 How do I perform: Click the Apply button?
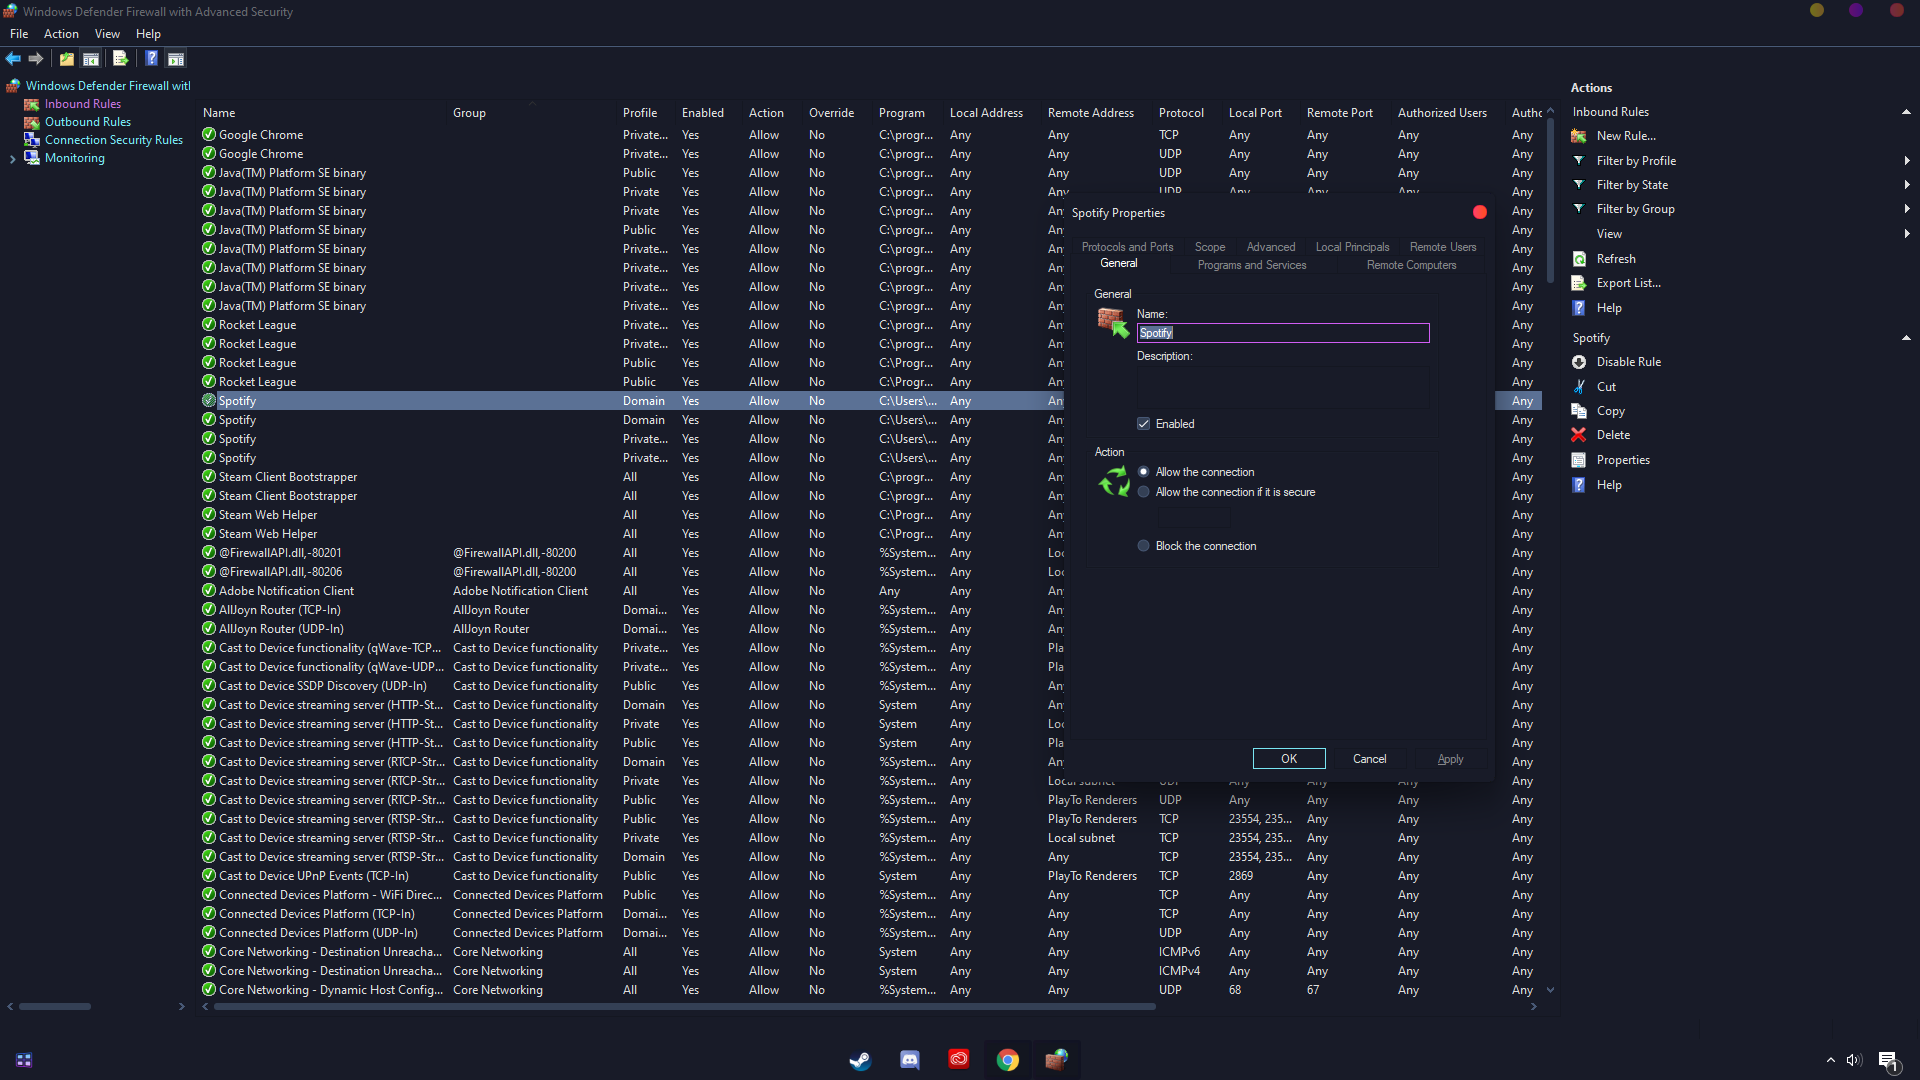(1450, 759)
